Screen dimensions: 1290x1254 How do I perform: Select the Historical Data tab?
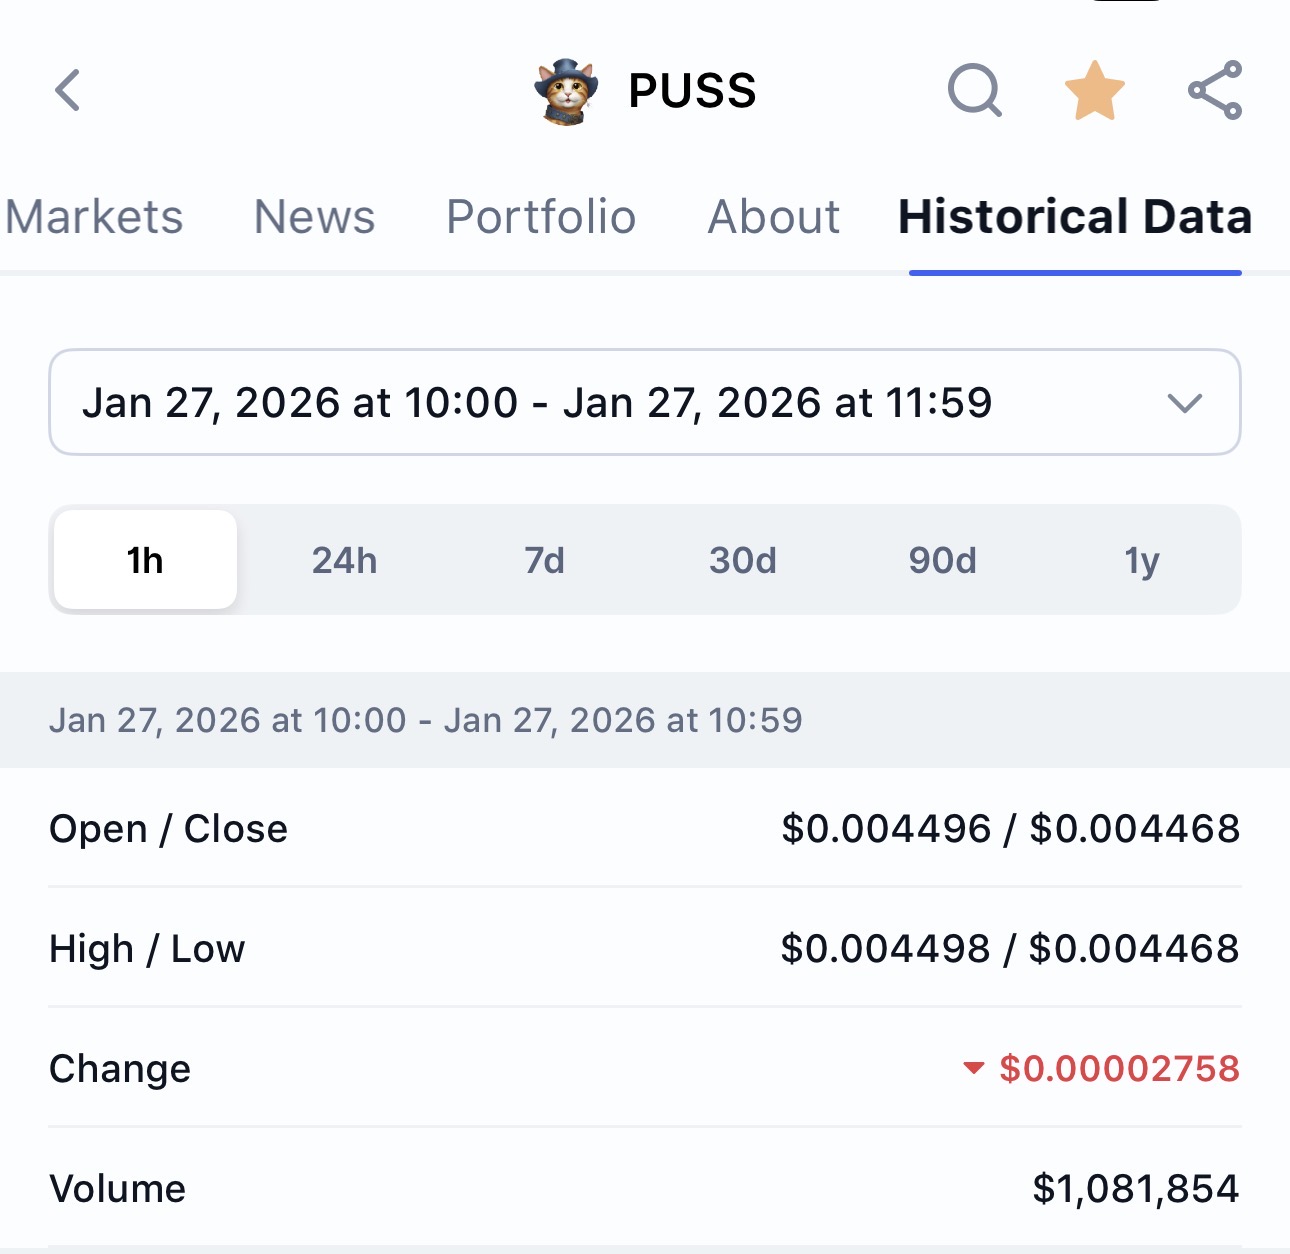pyautogui.click(x=1075, y=217)
